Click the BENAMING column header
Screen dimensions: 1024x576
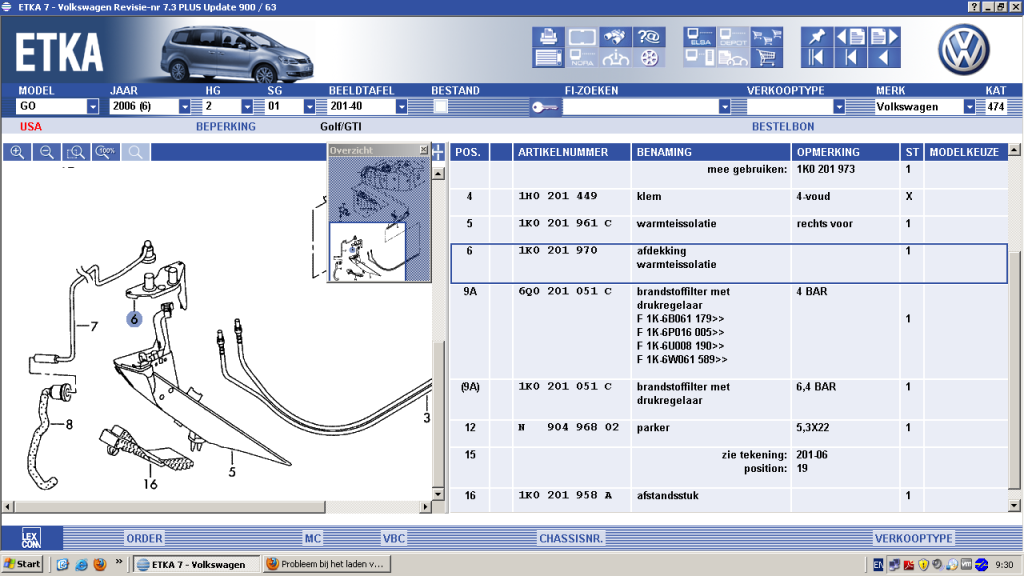tap(711, 152)
